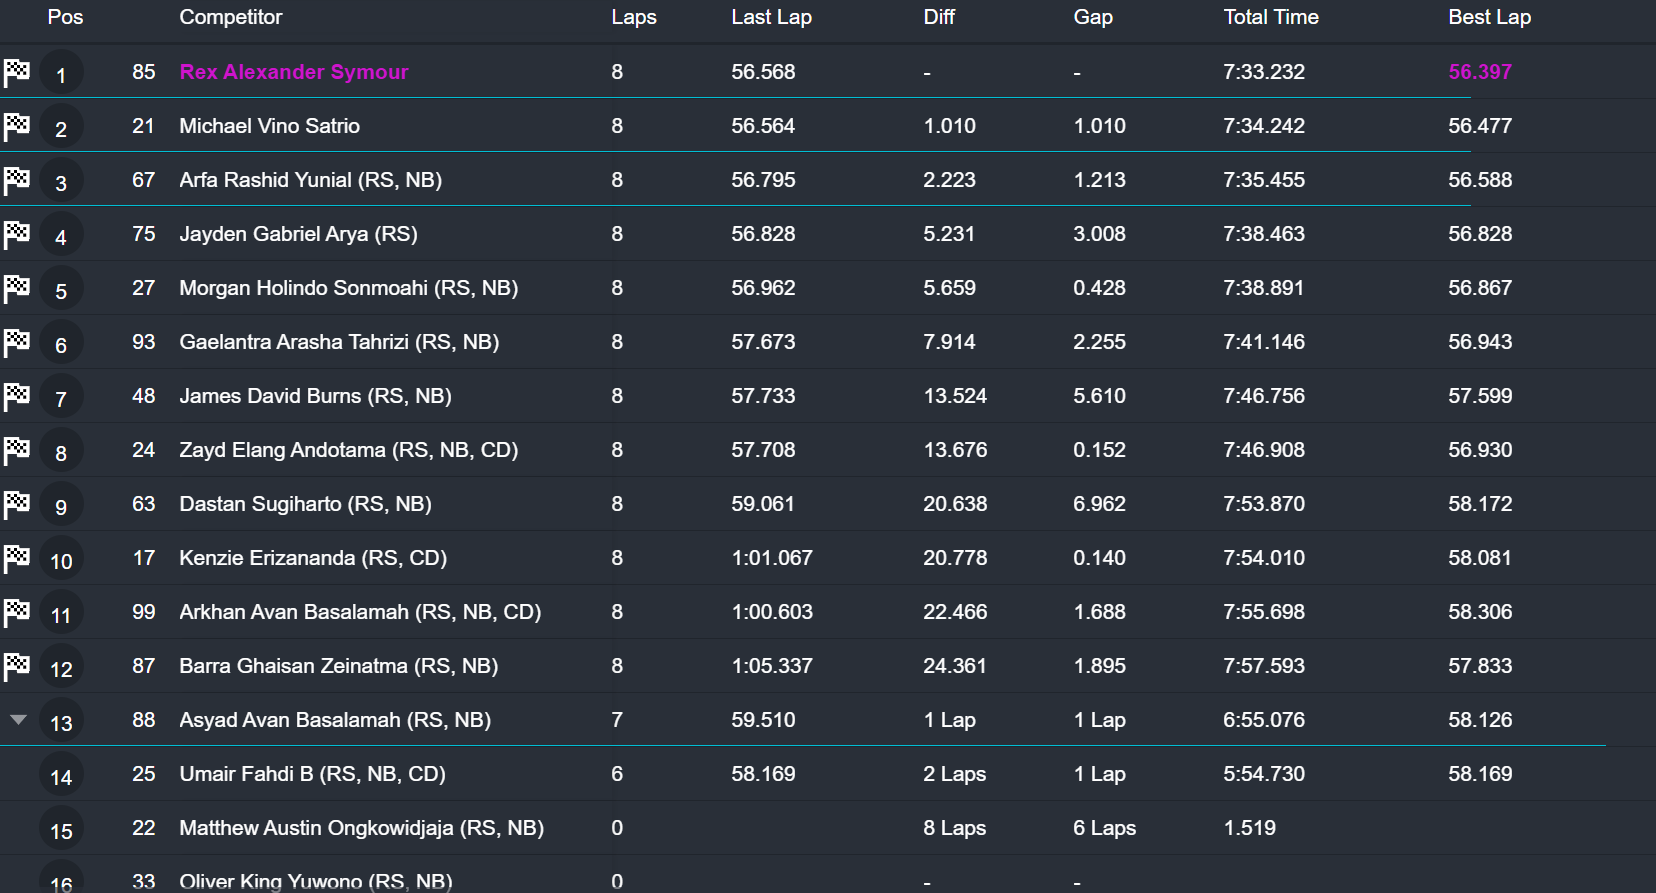Click the finish flag on Kenzie Erizananda's row
1656x893 pixels.
point(17,558)
